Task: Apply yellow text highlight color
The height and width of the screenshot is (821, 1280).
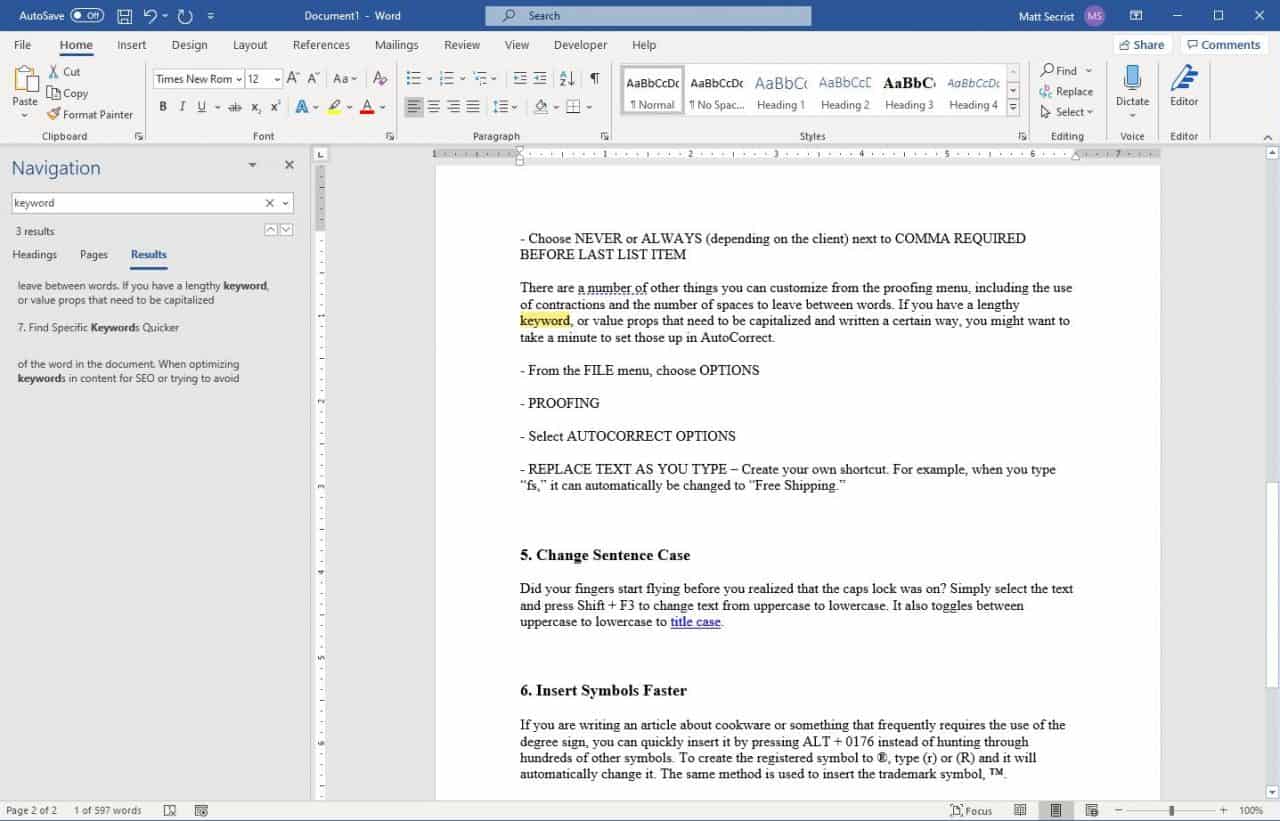Action: pos(334,106)
